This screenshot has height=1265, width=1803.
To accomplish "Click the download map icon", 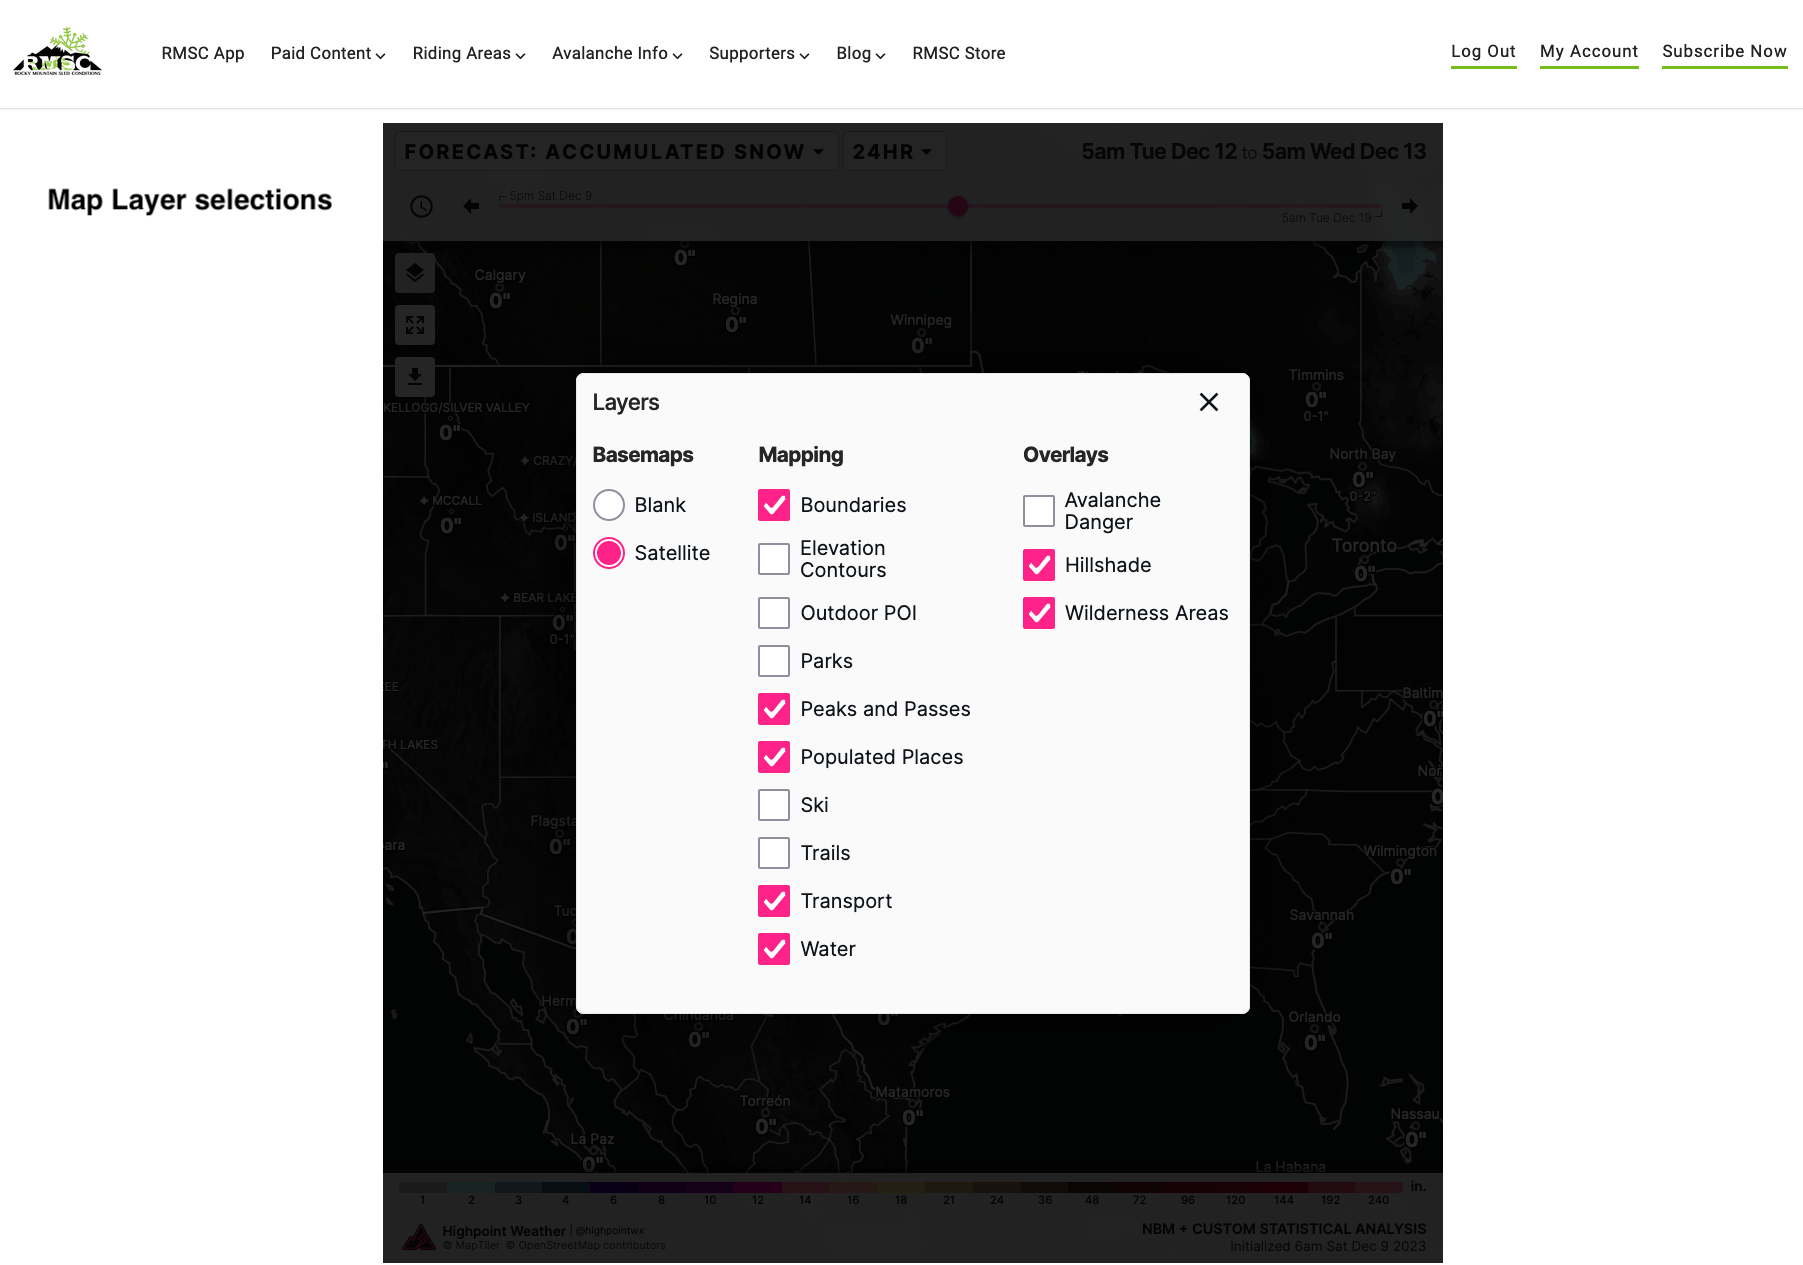I will (x=415, y=377).
